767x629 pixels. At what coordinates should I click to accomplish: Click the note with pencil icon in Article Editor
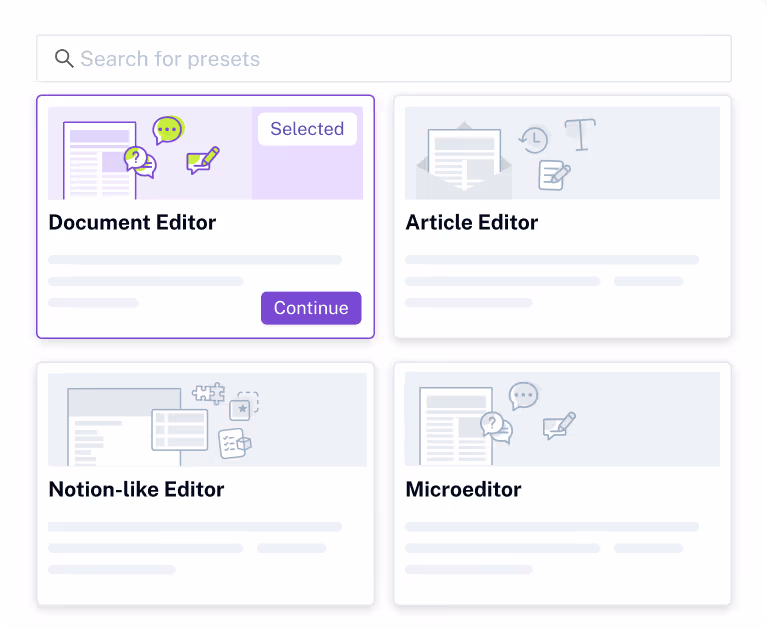(x=554, y=175)
